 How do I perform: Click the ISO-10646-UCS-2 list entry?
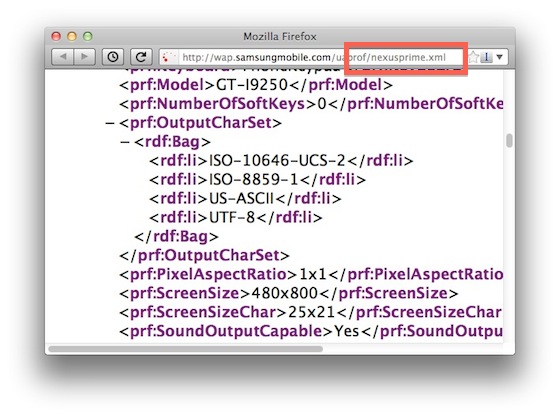[x=277, y=161]
